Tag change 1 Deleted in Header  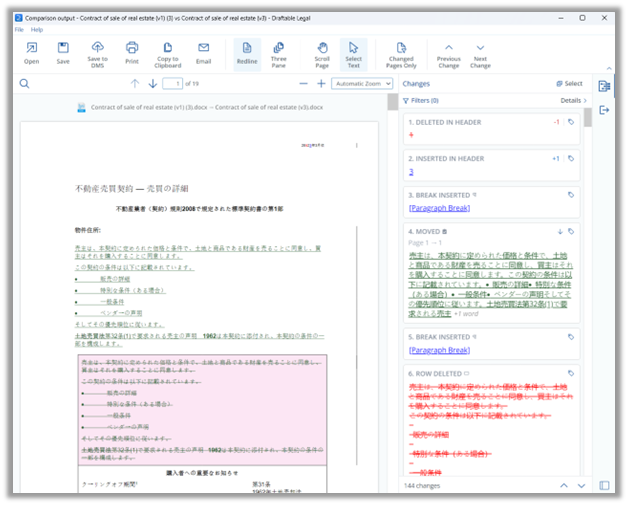point(571,122)
